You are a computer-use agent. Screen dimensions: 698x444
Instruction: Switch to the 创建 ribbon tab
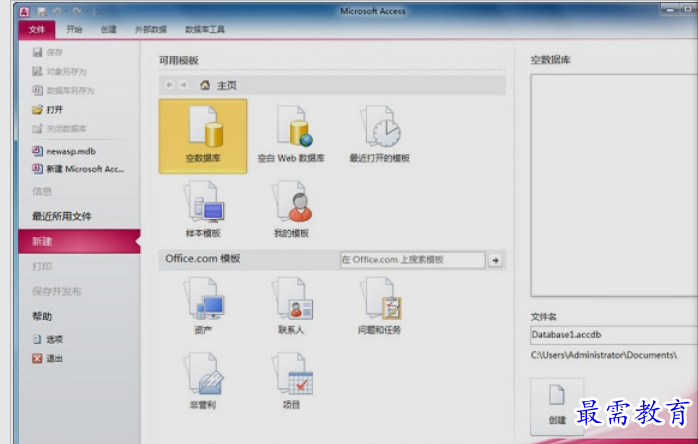(x=108, y=29)
